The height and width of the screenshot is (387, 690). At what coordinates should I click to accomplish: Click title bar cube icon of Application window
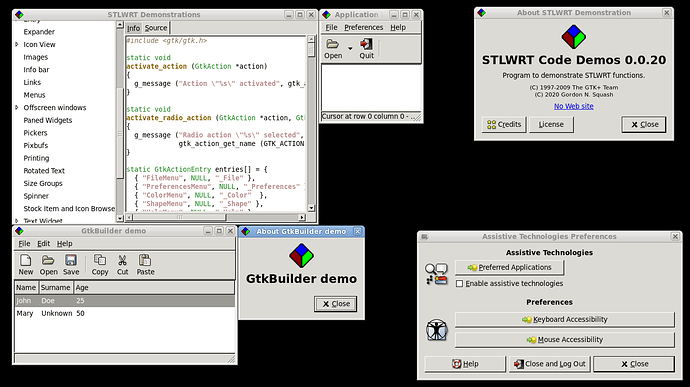[326, 15]
